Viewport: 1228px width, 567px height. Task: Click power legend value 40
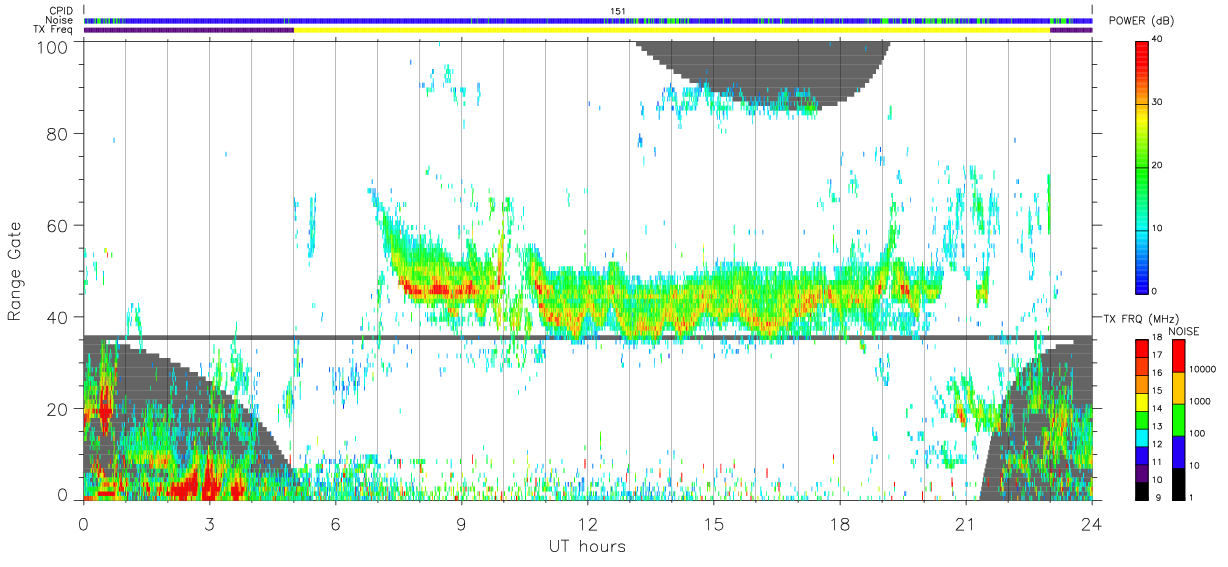click(1157, 40)
